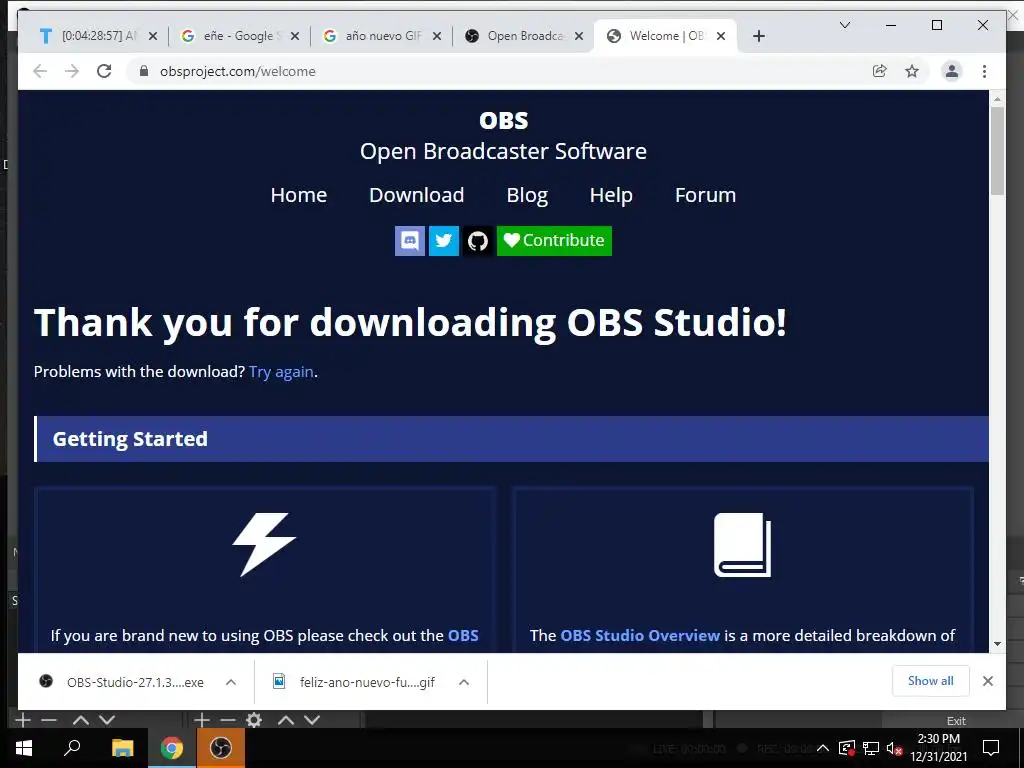This screenshot has width=1024, height=768.
Task: Open the GitHub icon link
Action: (477, 241)
